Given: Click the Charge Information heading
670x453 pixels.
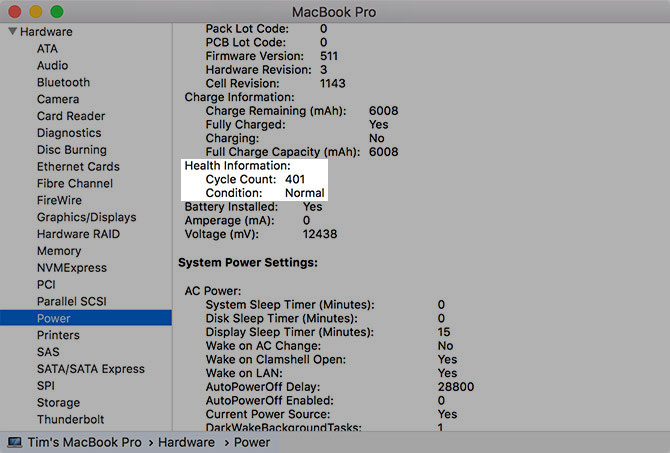Looking at the screenshot, I should click(239, 97).
